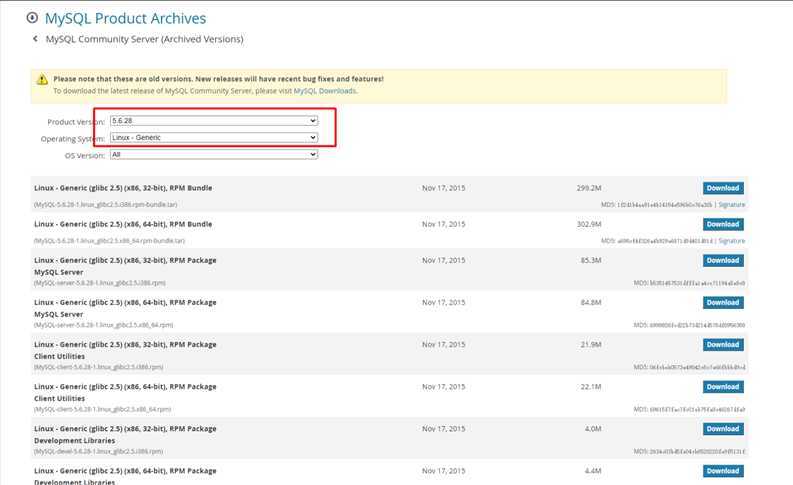Viewport: 793px width, 485px height.
Task: Download the 32-bit RPM Bundle
Action: pyautogui.click(x=723, y=188)
